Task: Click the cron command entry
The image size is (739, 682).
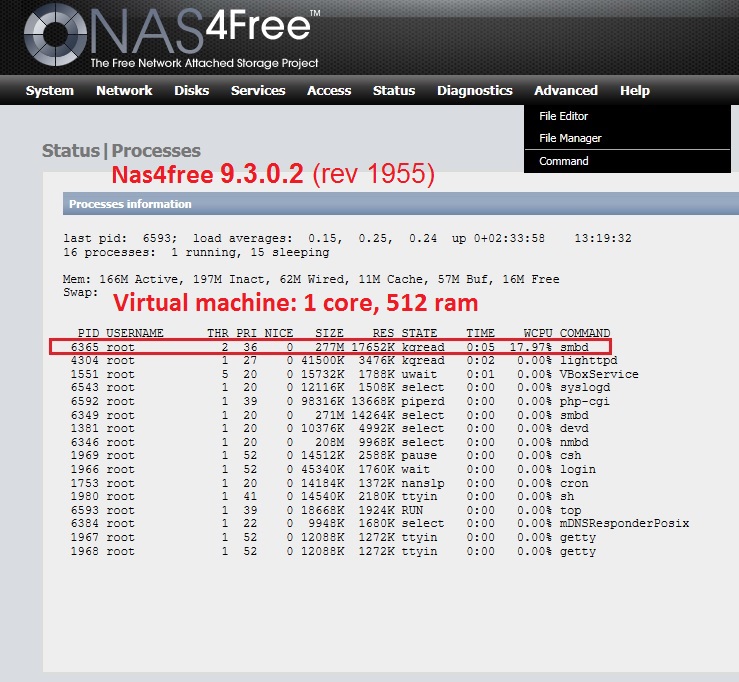Action: click(574, 483)
